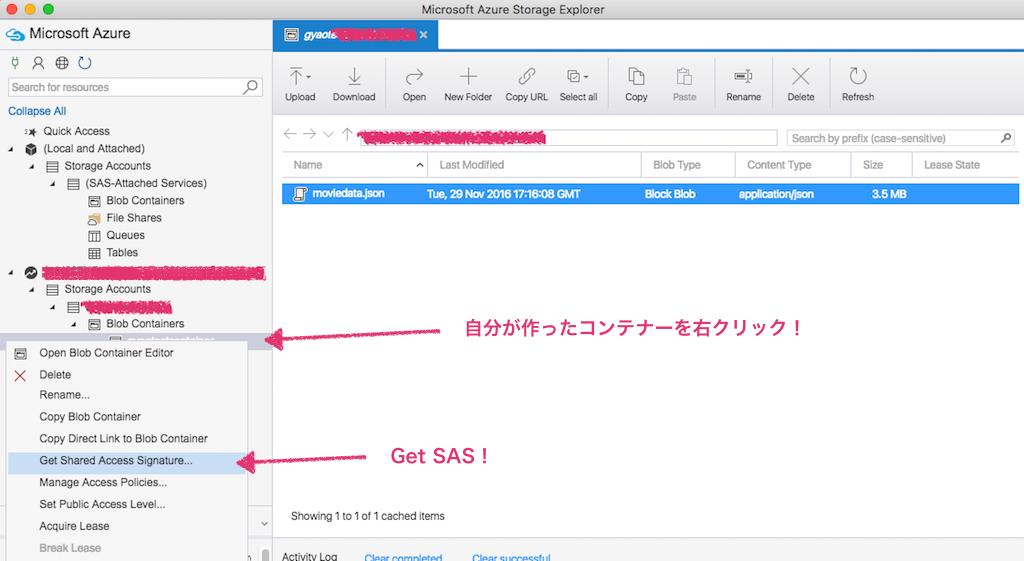Screen dimensions: 1024x561
Task: Collapse the (Local and Attached) node
Action: pos(10,149)
